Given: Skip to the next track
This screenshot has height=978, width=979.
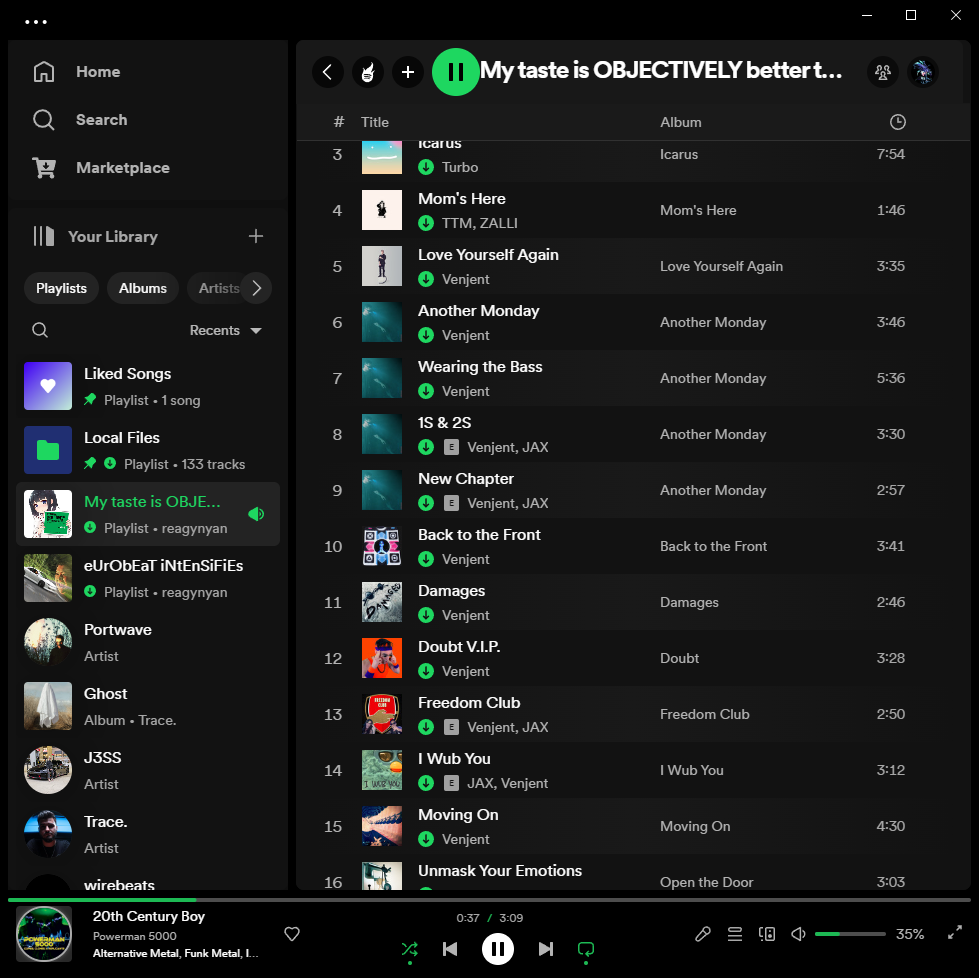Looking at the screenshot, I should [x=546, y=949].
